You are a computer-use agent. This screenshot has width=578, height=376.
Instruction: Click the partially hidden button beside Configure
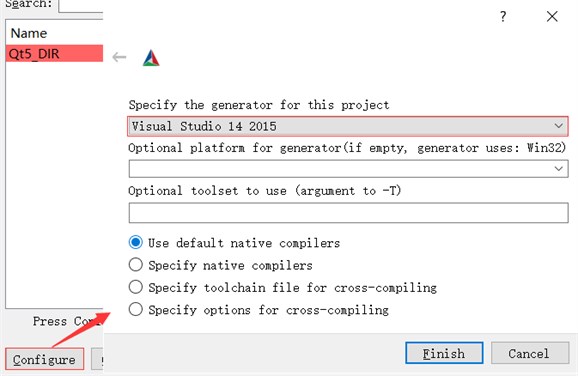(97, 359)
